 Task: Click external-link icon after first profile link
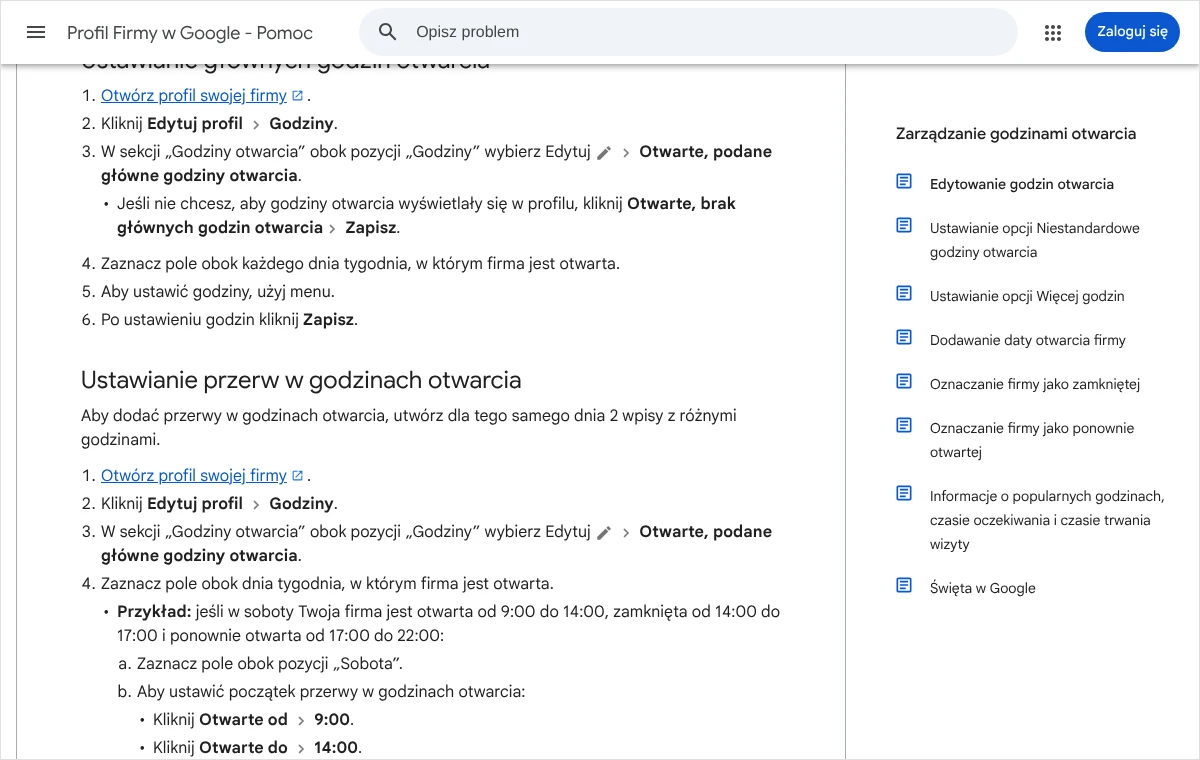(297, 96)
